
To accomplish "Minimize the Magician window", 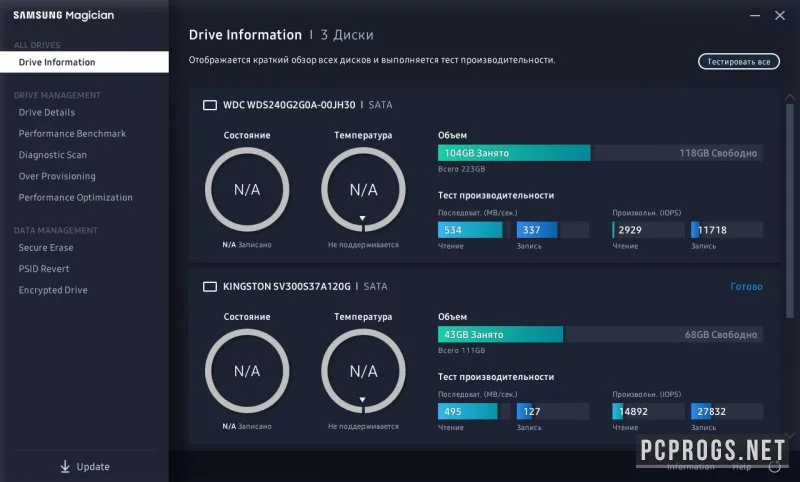I will point(755,16).
